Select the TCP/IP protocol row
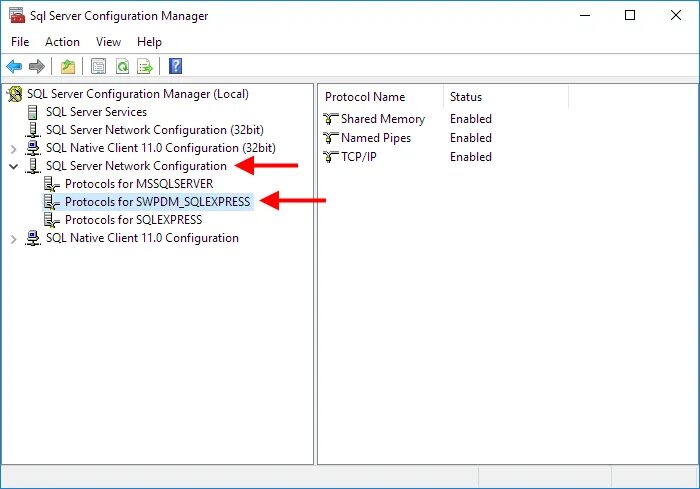The height and width of the screenshot is (489, 700). click(359, 157)
